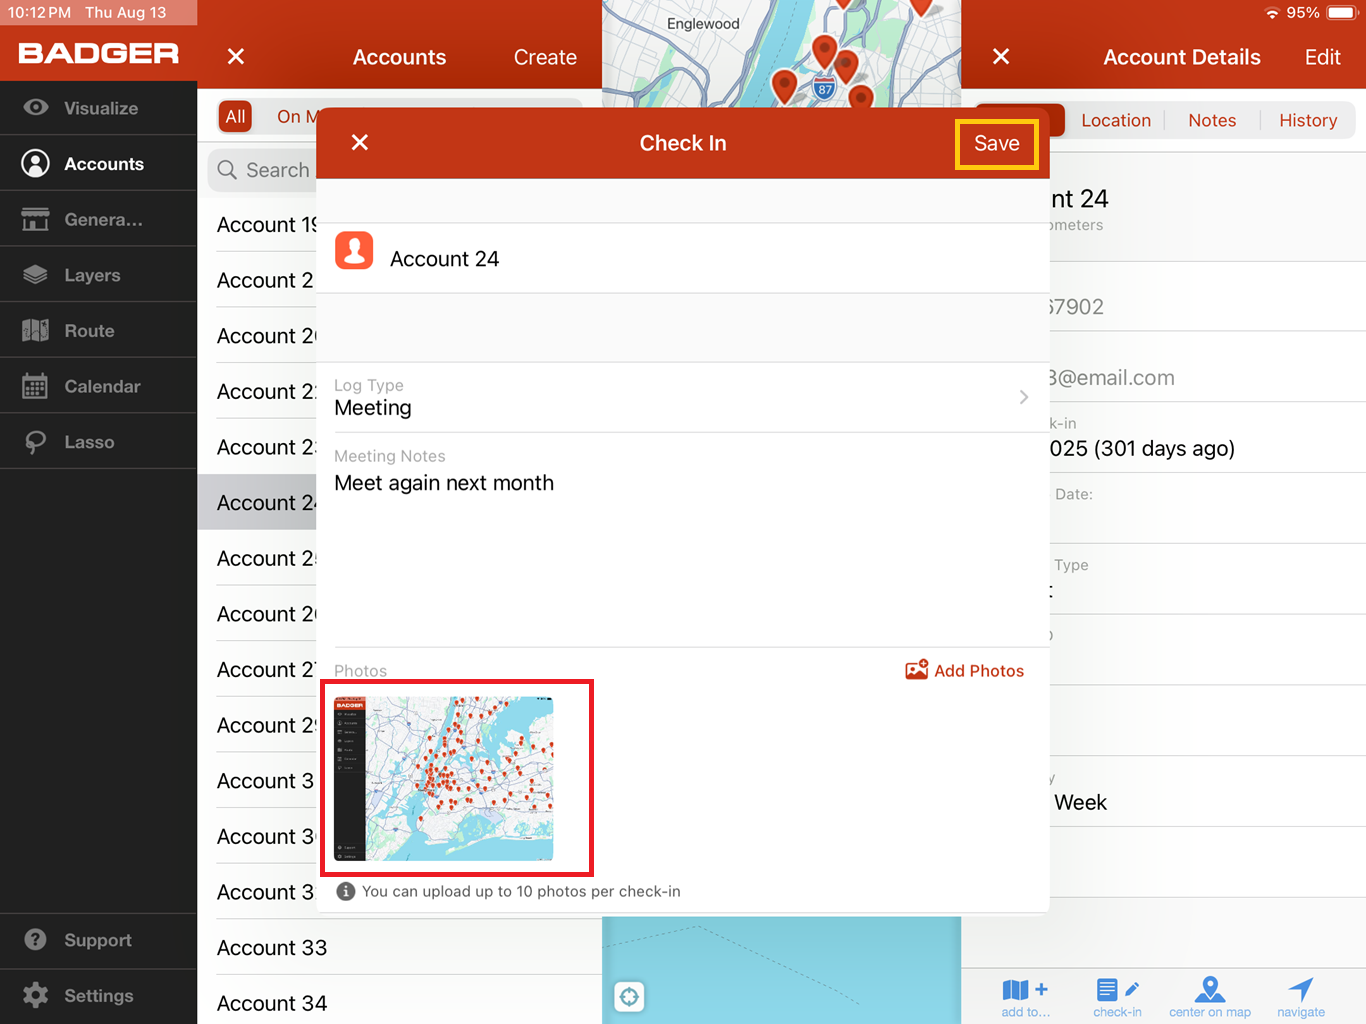Screen dimensions: 1366x1024
Task: Edit the account details
Action: click(x=1323, y=57)
